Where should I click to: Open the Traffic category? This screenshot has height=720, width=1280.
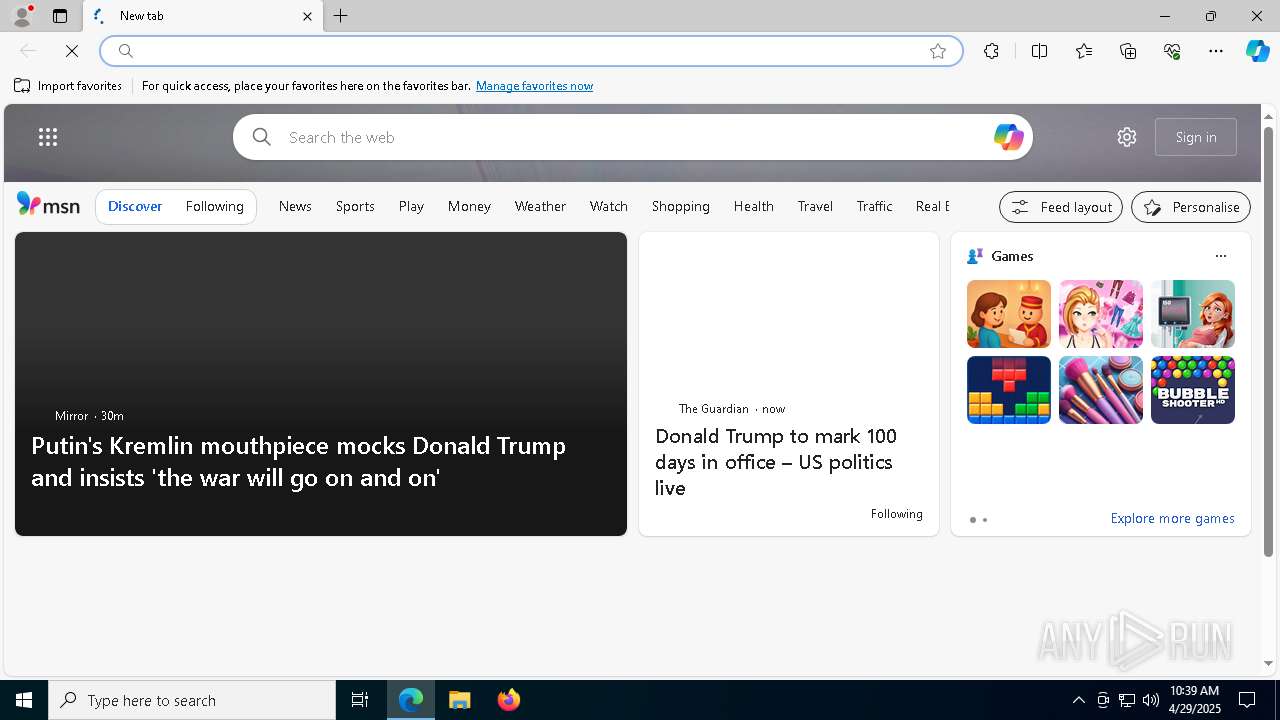(x=874, y=206)
